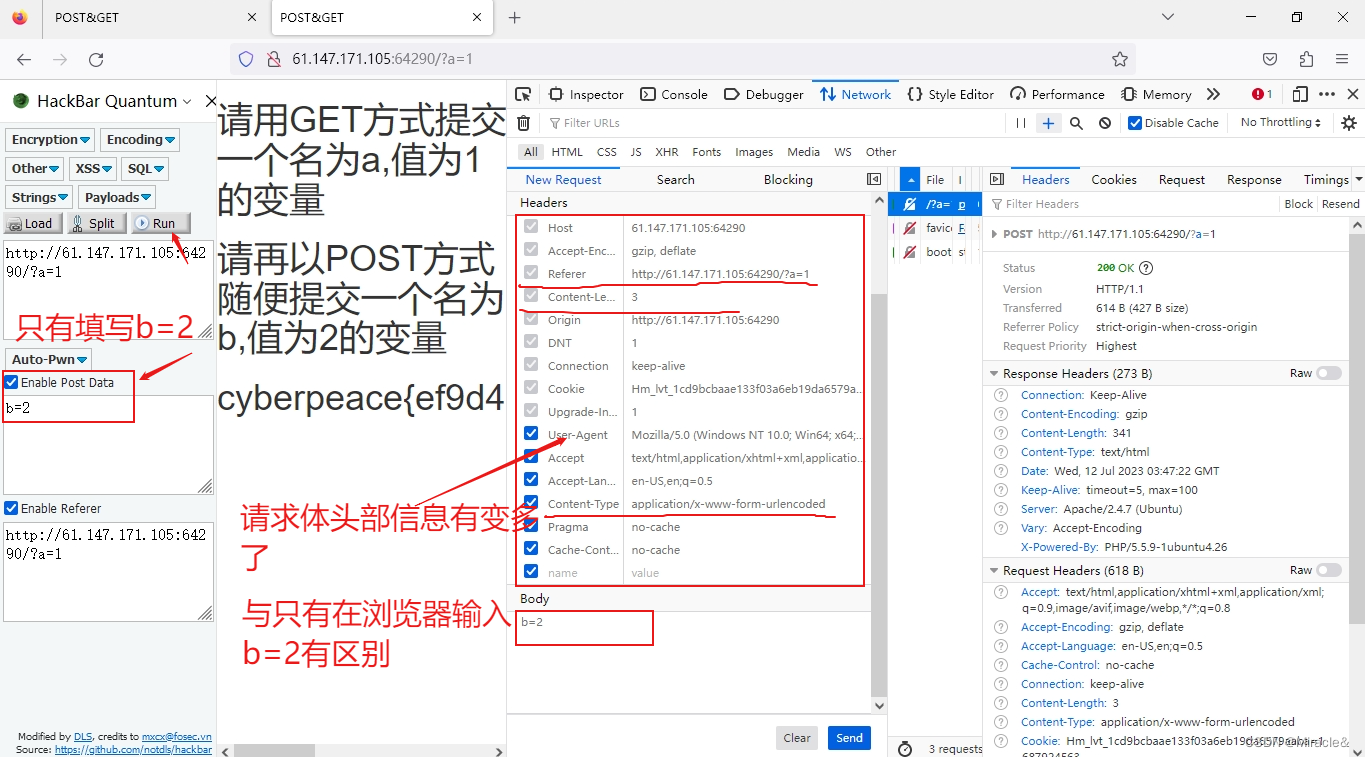This screenshot has width=1365, height=757.
Task: Click the plus icon for new request
Action: [1048, 123]
